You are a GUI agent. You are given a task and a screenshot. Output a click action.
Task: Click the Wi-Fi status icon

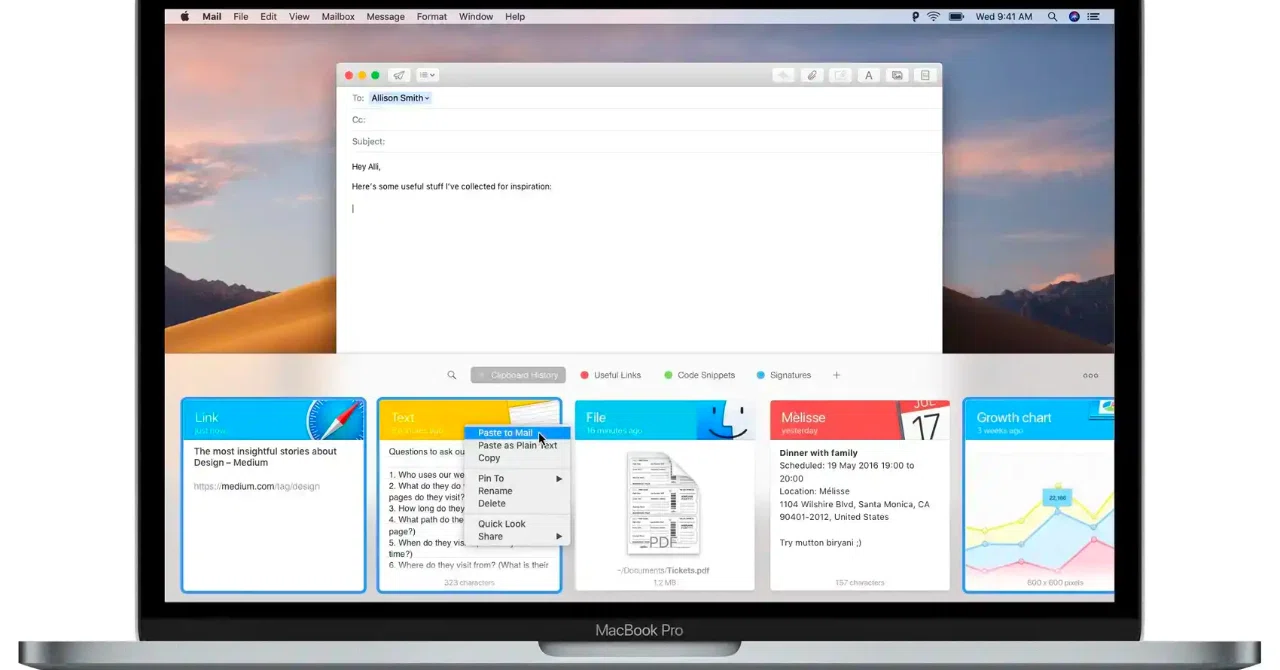[934, 17]
